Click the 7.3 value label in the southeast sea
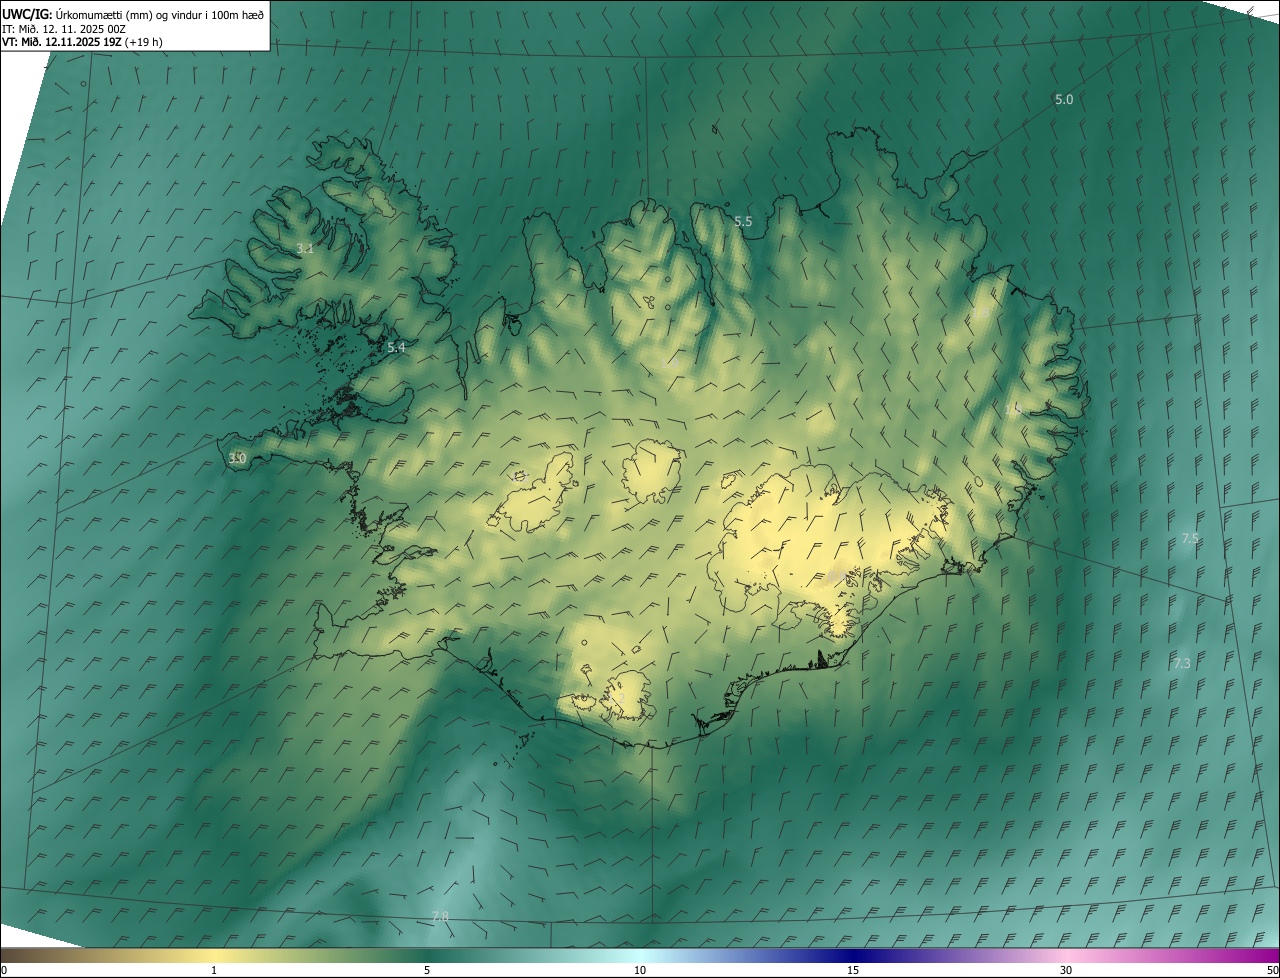Screen dimensions: 1280x978 [x=1182, y=664]
